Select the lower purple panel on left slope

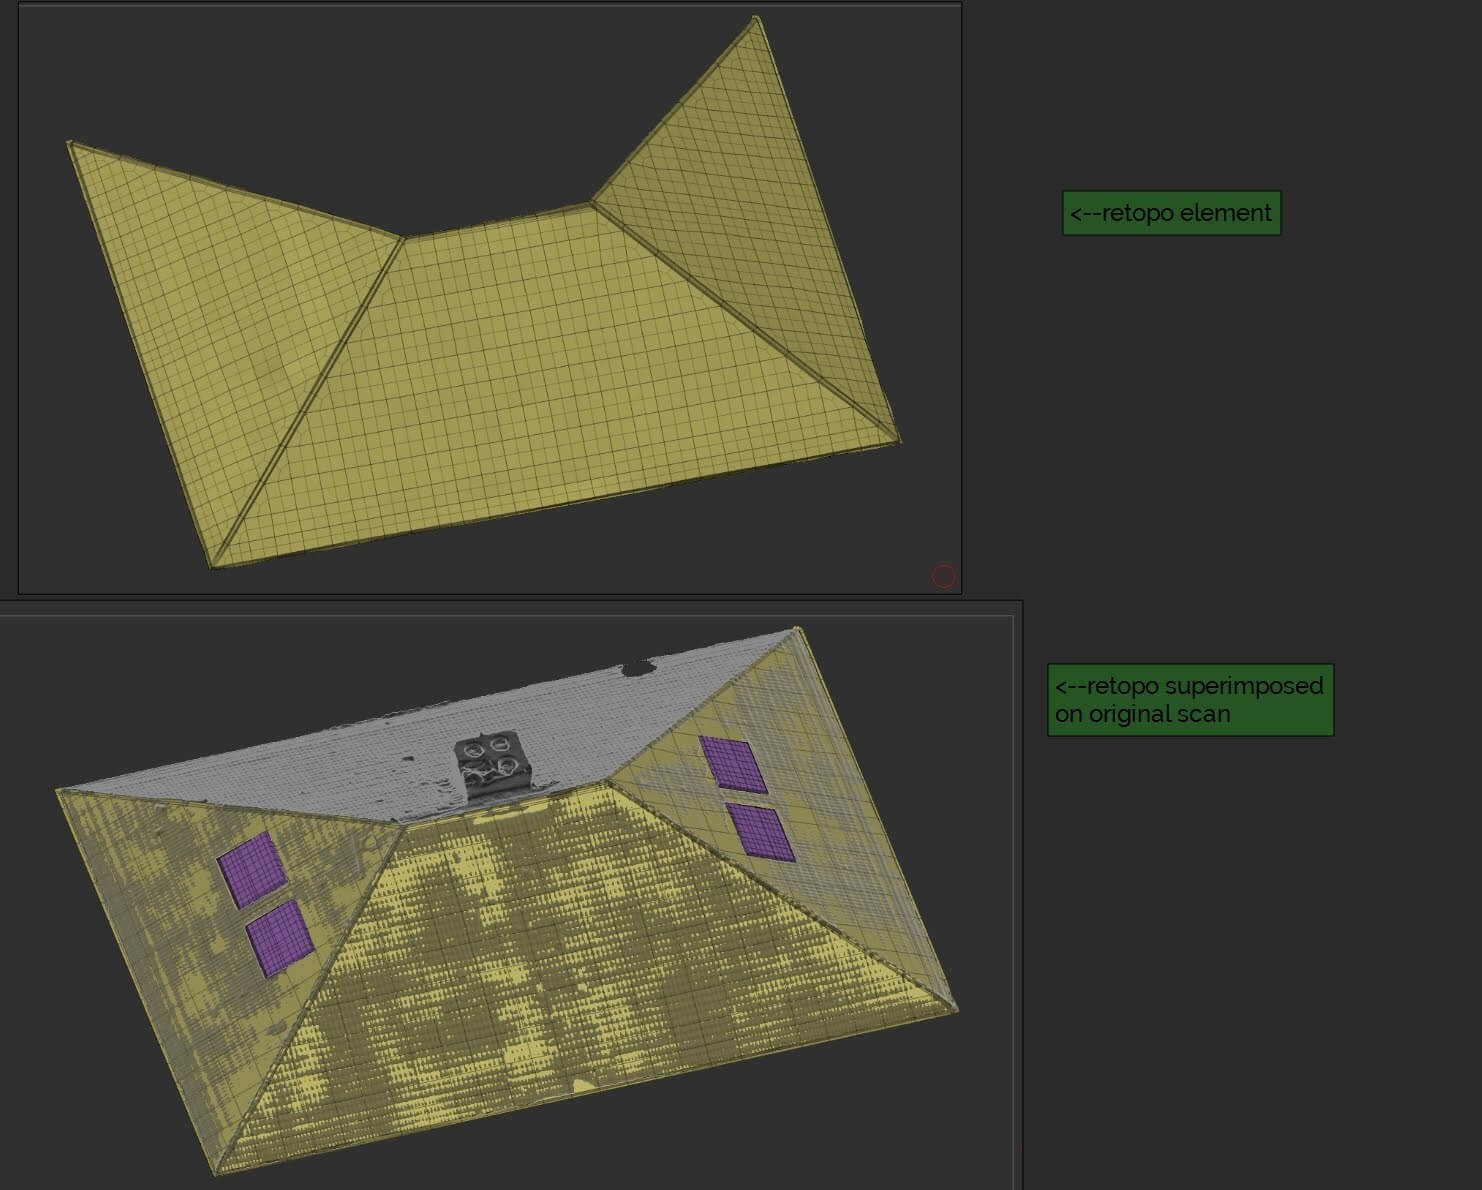[x=279, y=938]
